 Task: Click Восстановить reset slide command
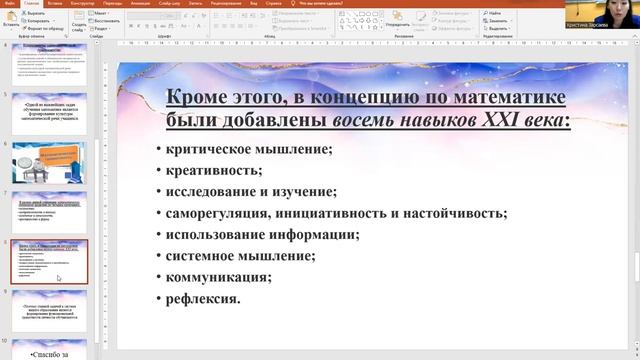(x=104, y=21)
